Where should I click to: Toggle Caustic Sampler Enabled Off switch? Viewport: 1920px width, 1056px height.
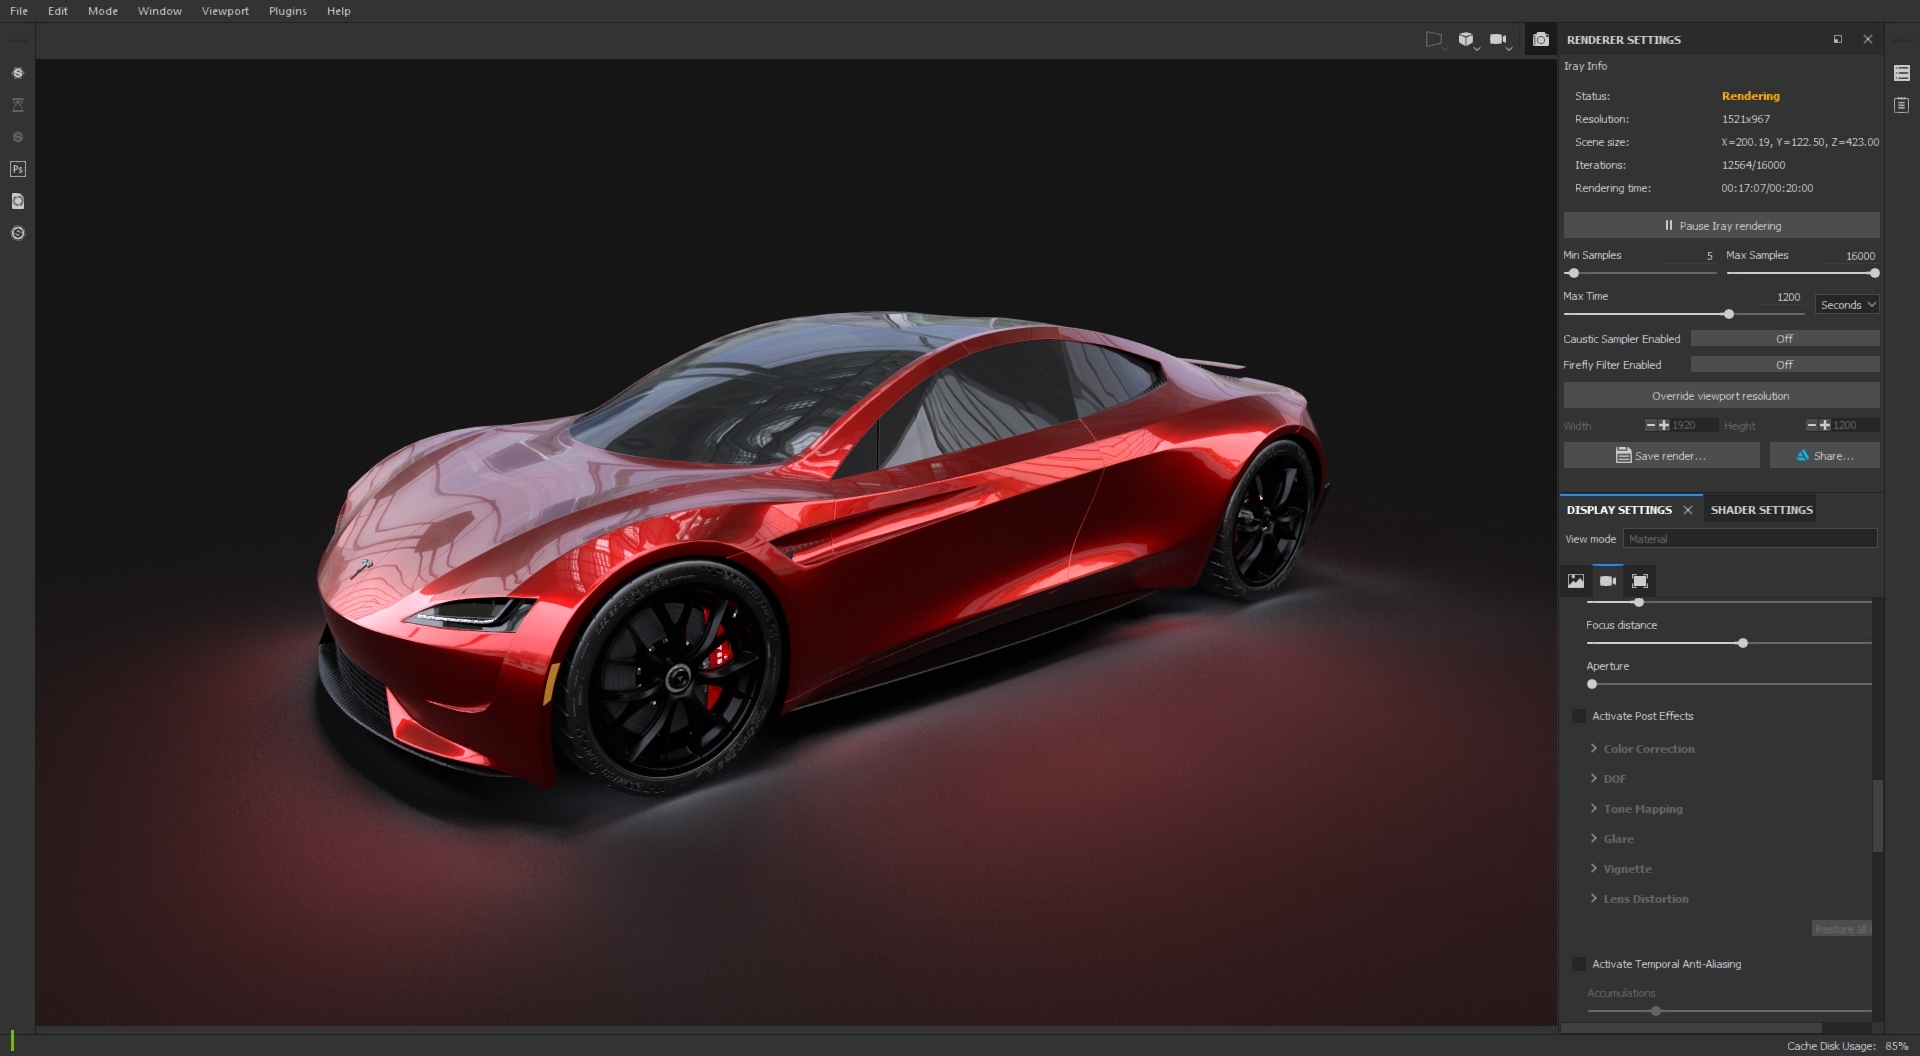click(1785, 339)
